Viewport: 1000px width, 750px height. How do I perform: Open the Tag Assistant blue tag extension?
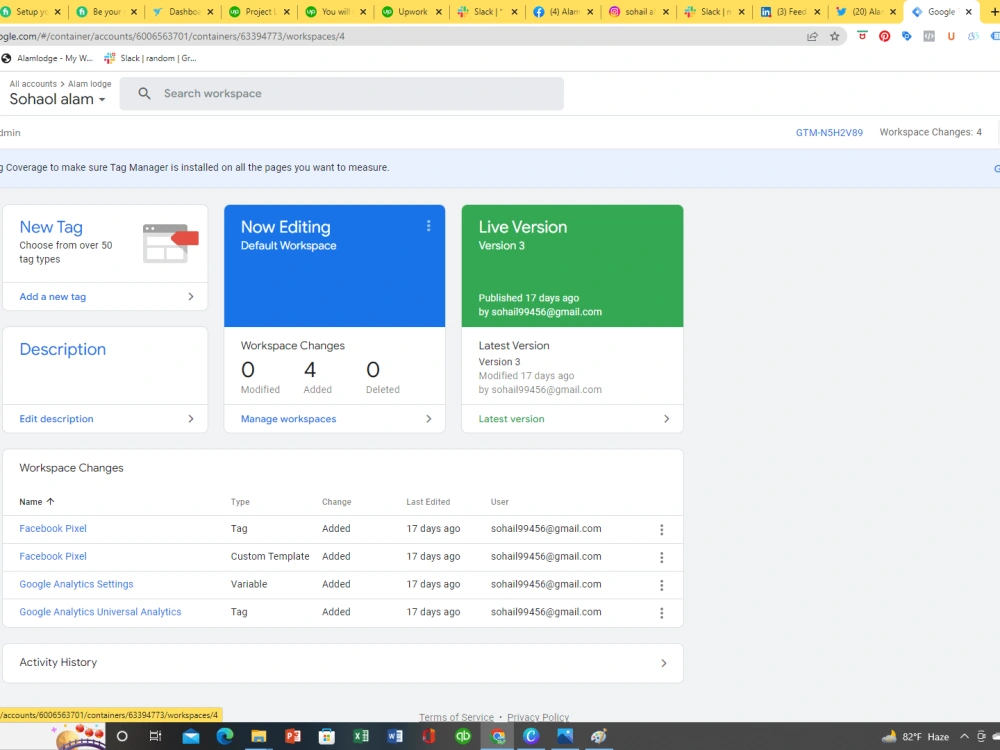coord(906,36)
